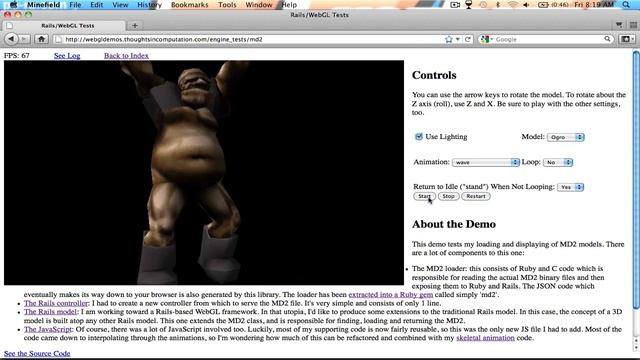Open the Bookmarks menu
640x360 pixels.
[x=189, y=4]
